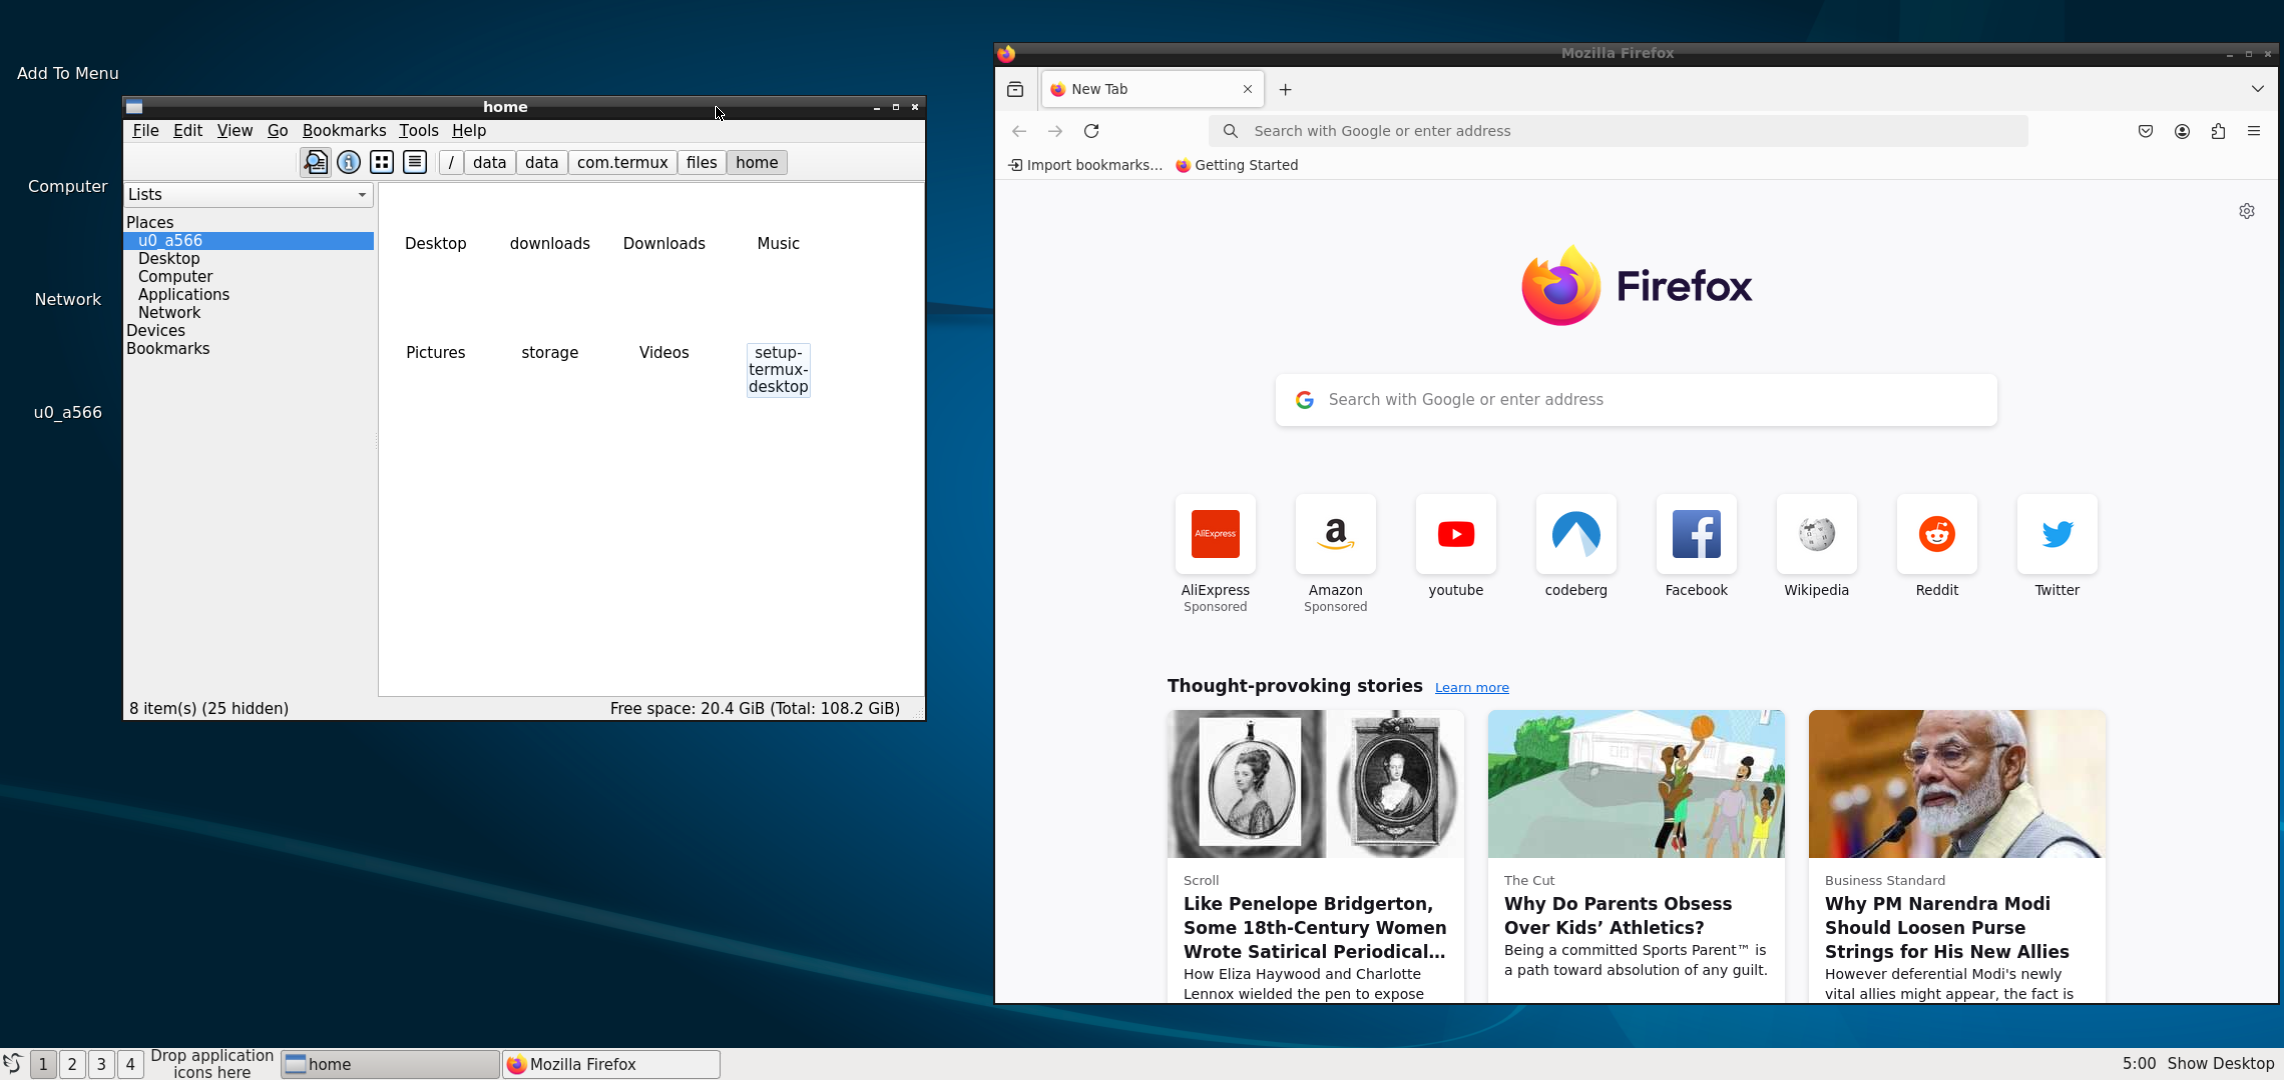Click the files breadcrumb tab in file manager

tap(701, 162)
